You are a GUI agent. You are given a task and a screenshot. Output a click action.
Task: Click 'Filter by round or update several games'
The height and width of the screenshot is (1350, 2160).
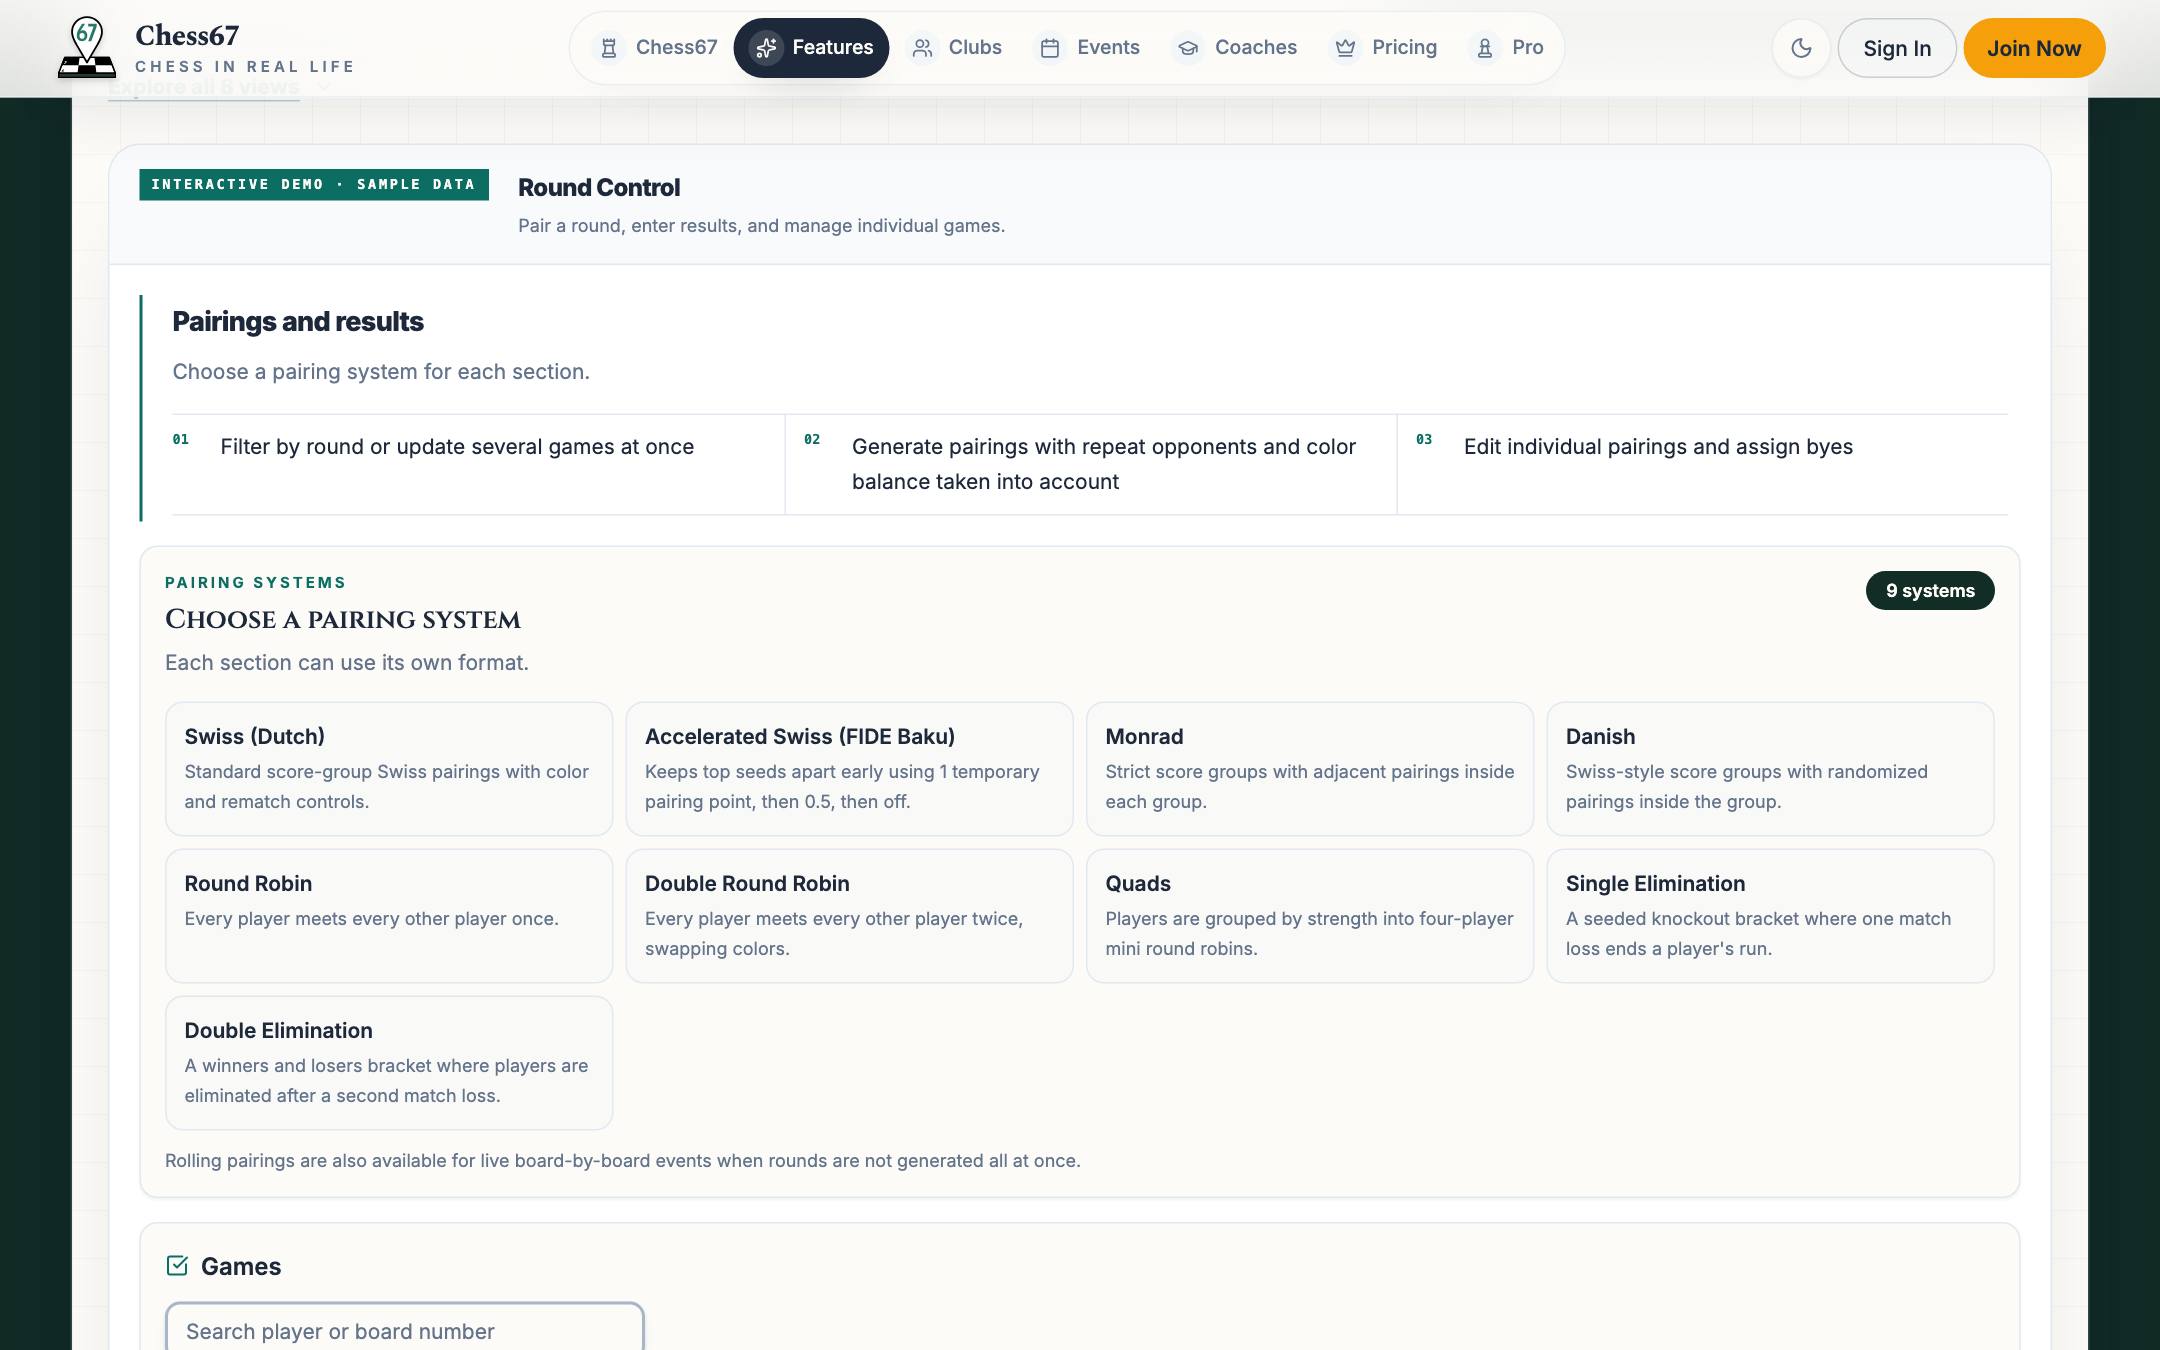[x=457, y=447]
